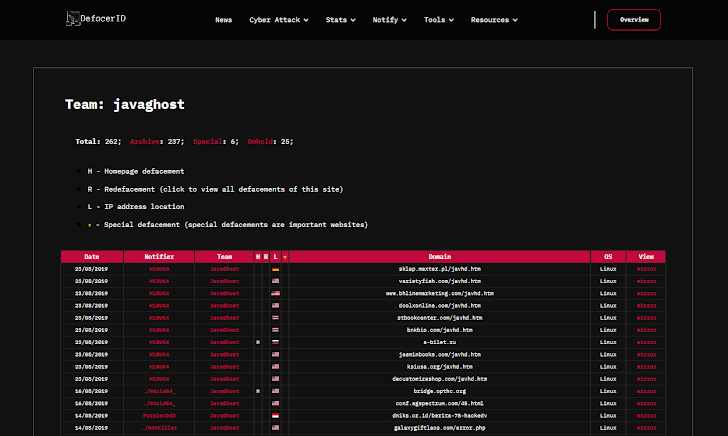Screen dimensions: 728x436
Task: Open mirror link for bridge.opthc.org
Action: 646,391
